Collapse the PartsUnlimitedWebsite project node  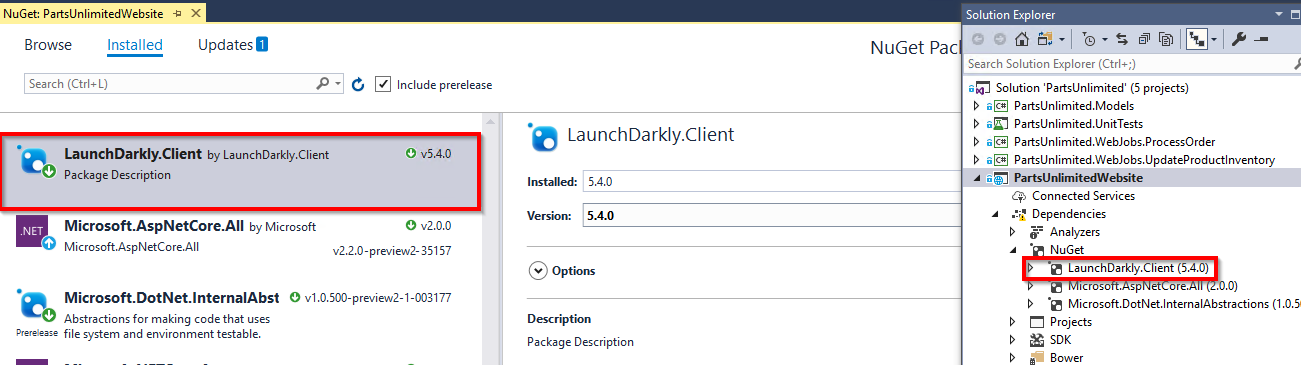coord(976,178)
